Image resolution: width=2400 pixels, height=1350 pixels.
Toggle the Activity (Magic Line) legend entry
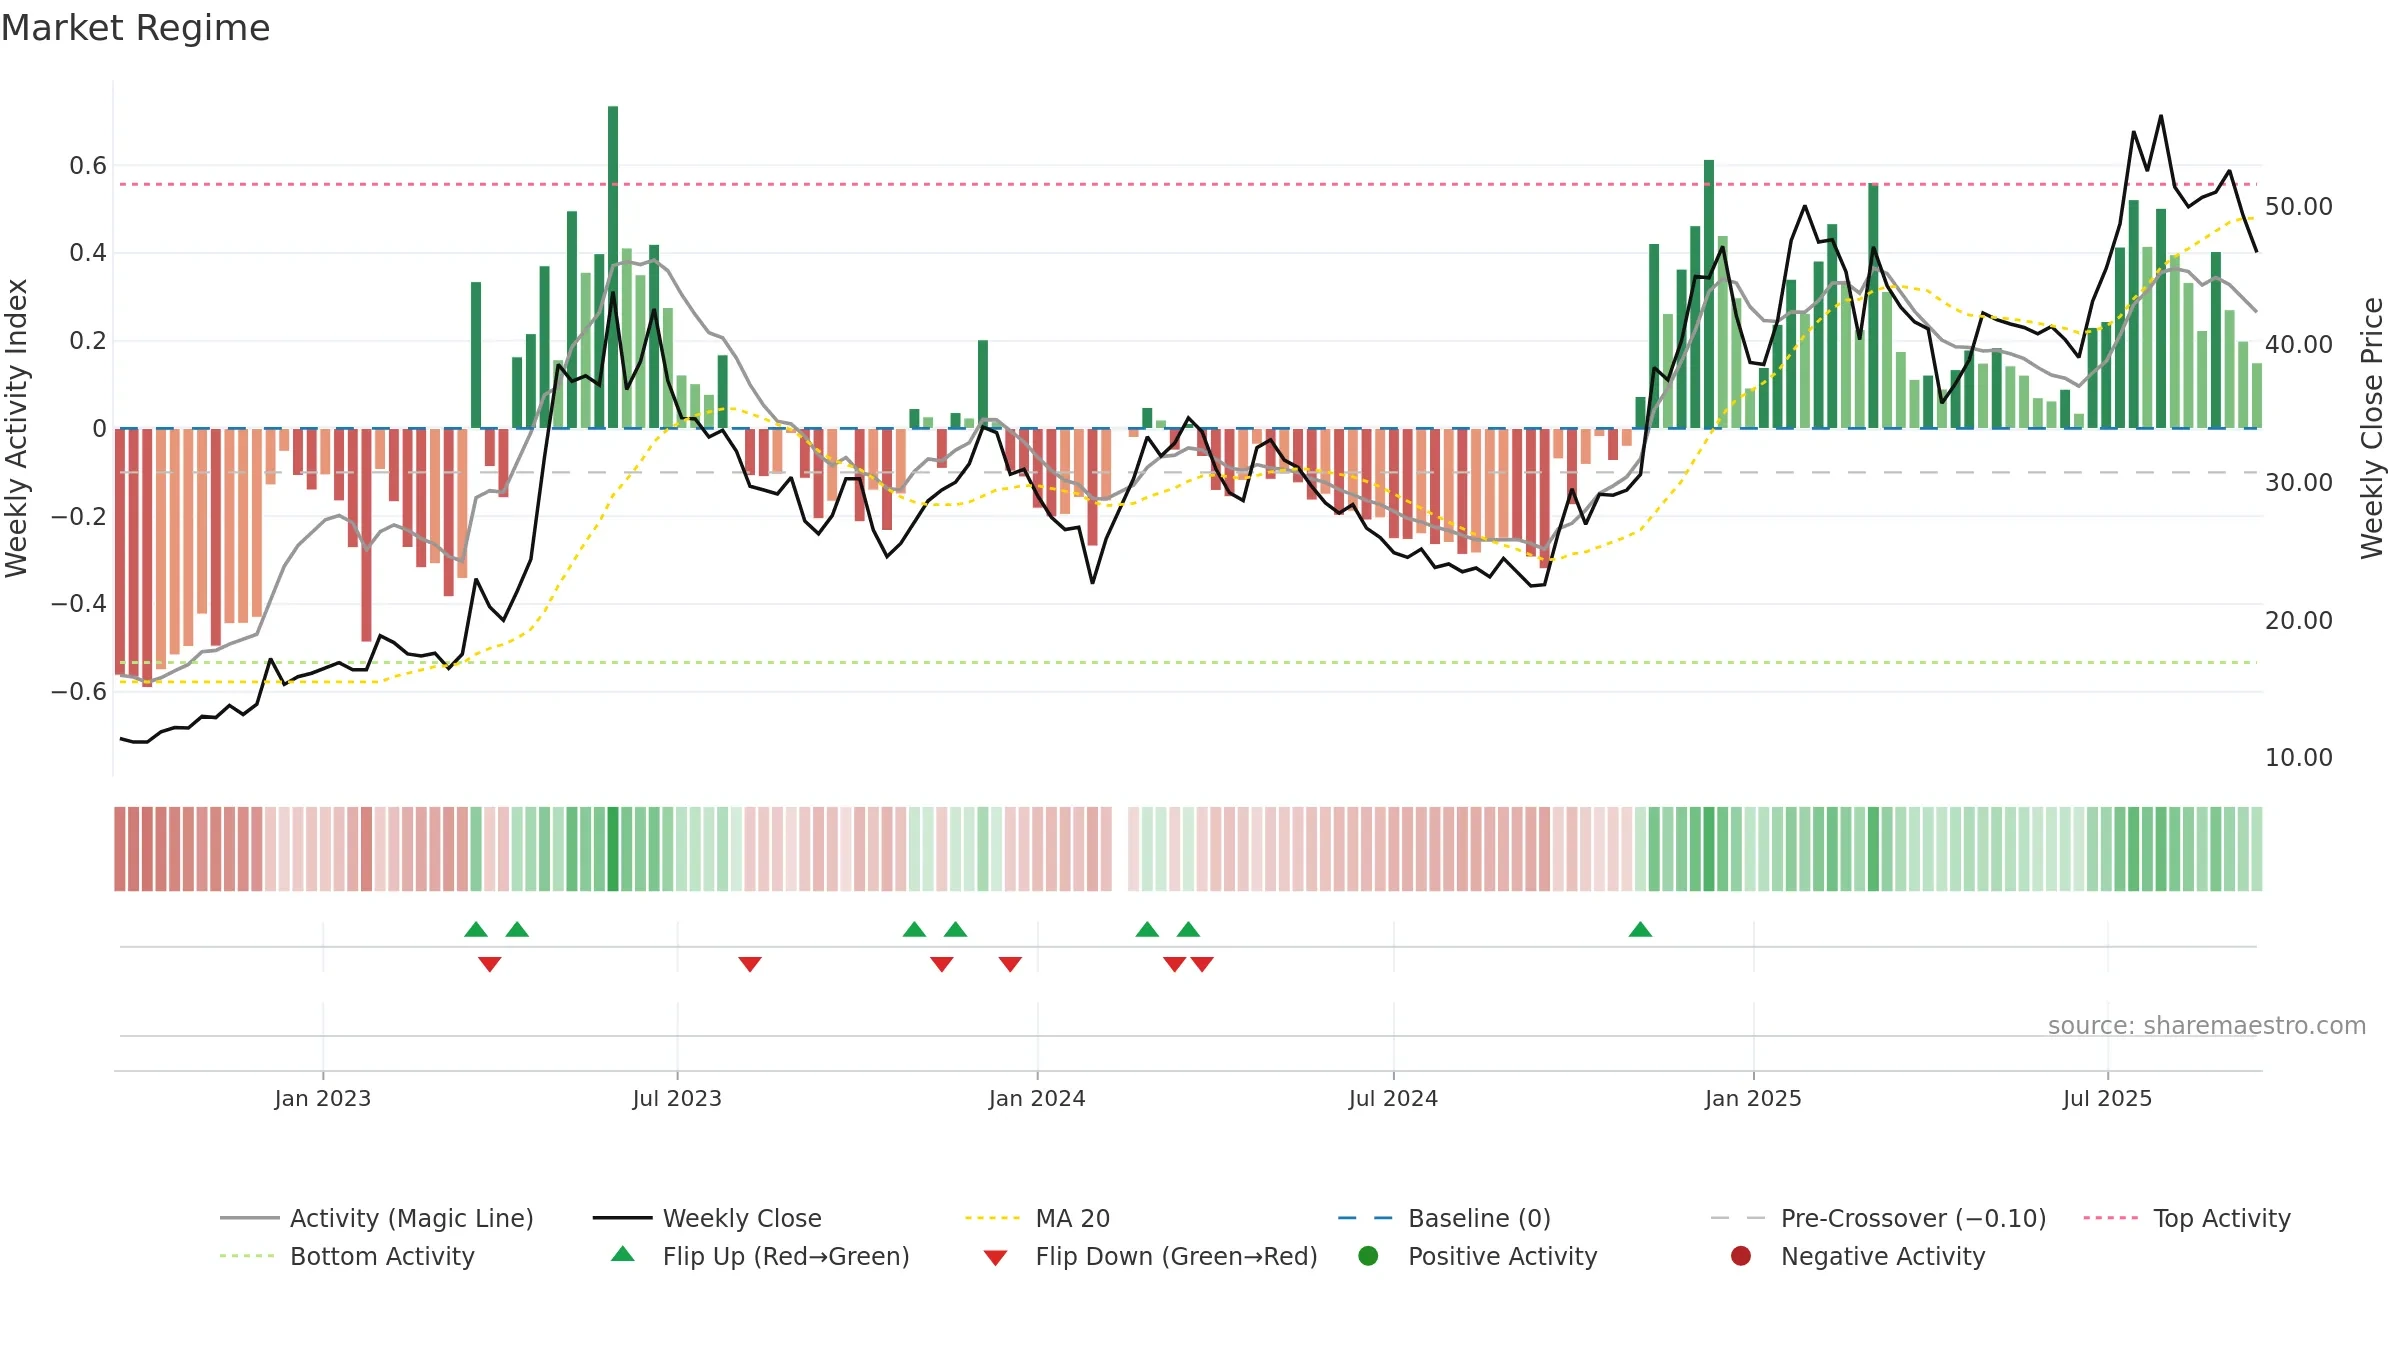click(377, 1218)
